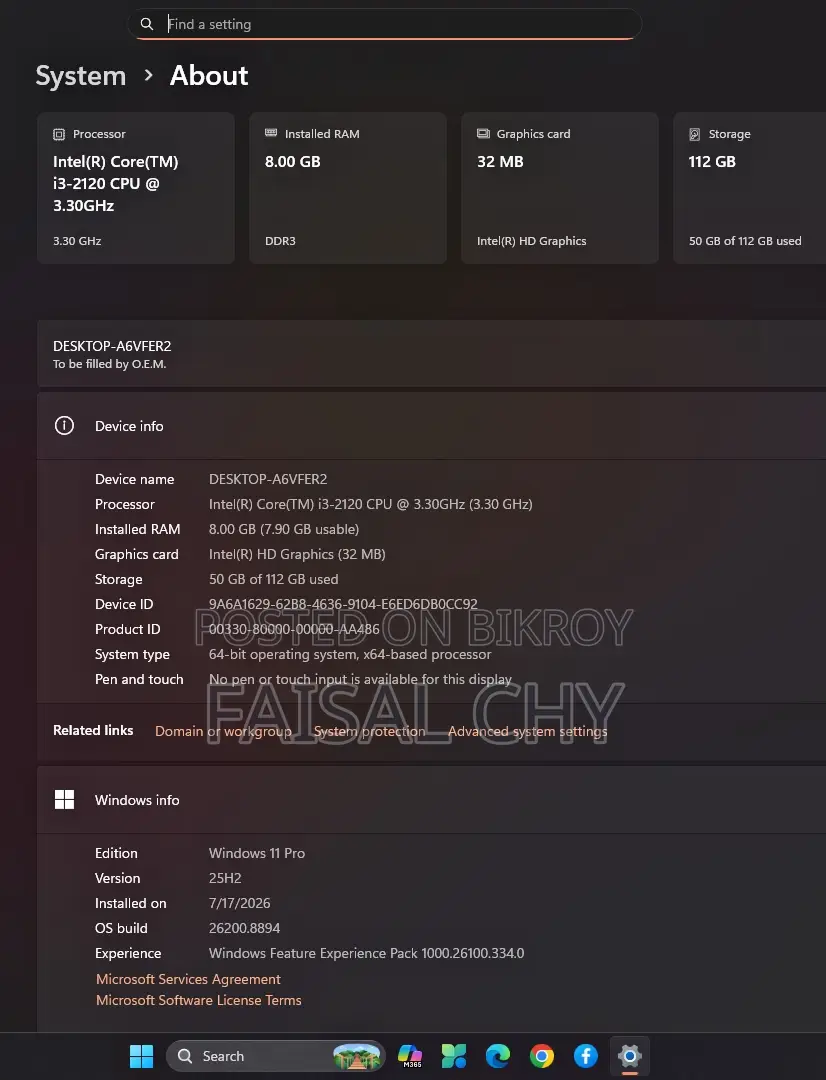Click the search magnifier icon in settings
Screen dimensions: 826x1080
147,24
